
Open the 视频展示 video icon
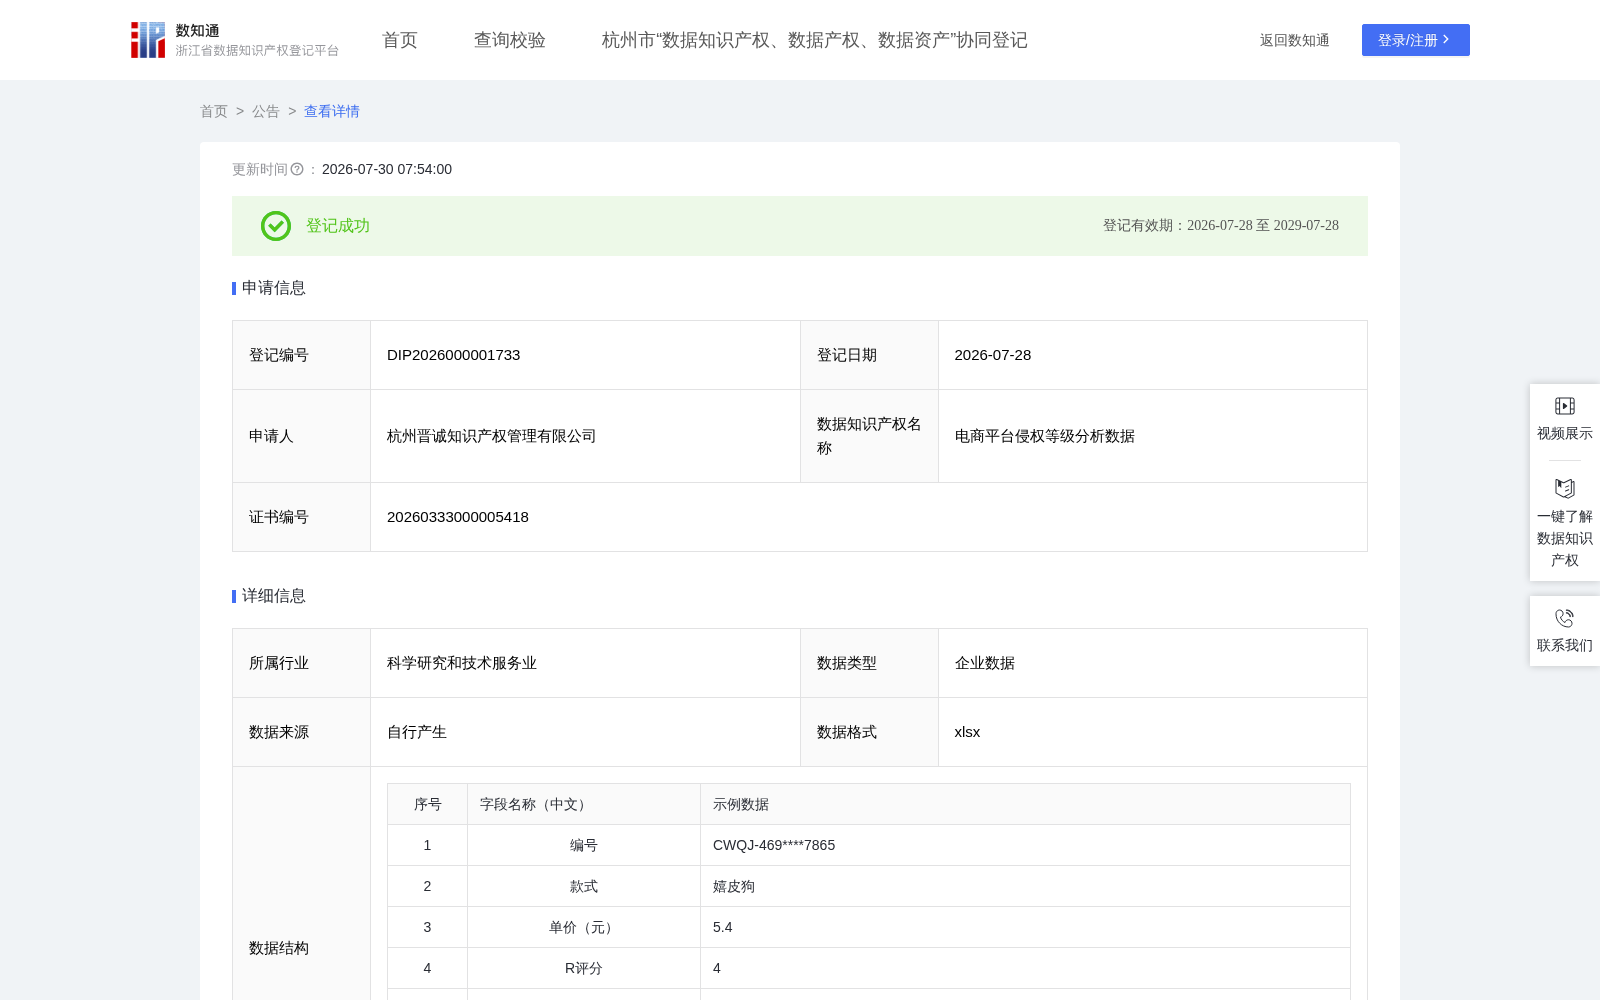(x=1565, y=405)
